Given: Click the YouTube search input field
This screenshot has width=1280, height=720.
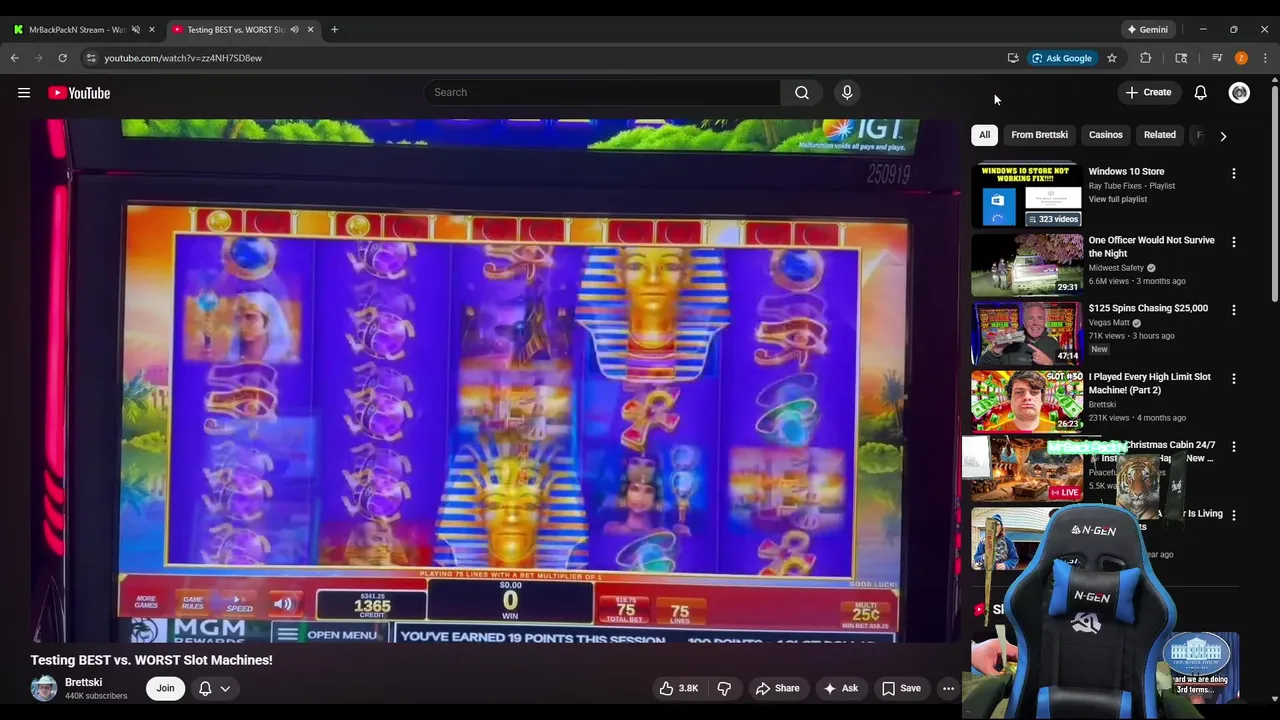Looking at the screenshot, I should [602, 92].
